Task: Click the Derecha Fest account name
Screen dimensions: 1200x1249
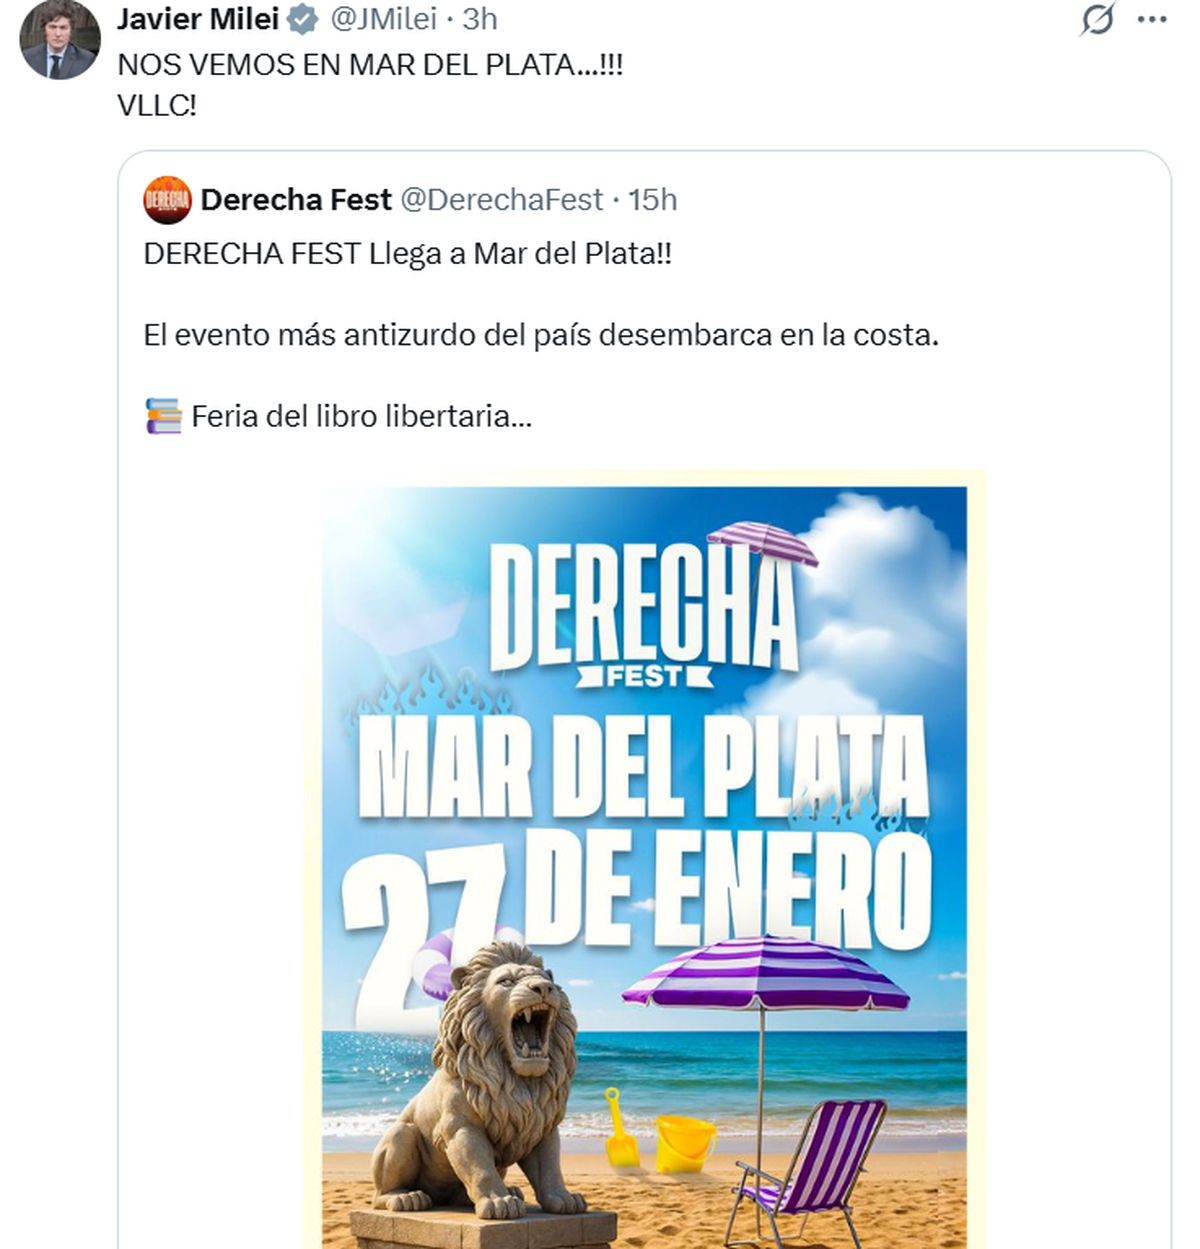Action: click(x=296, y=200)
